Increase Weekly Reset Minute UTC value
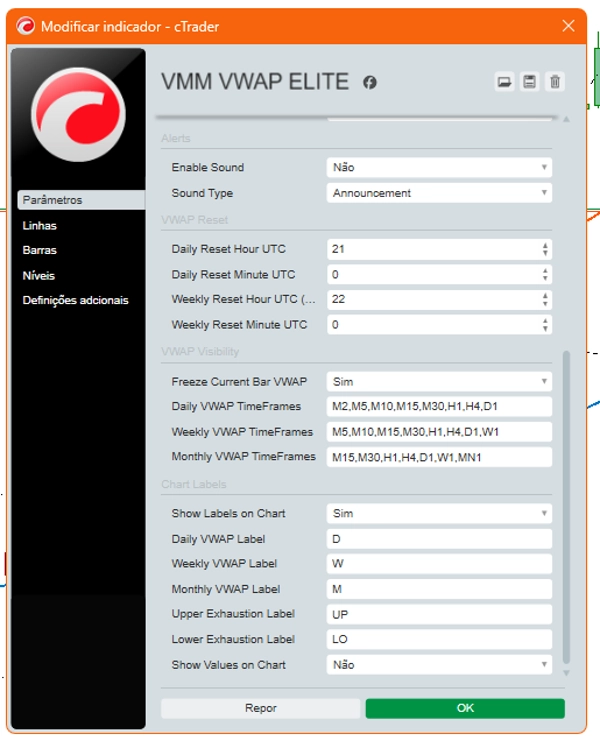Image resolution: width=600 pixels, height=741 pixels. [545, 321]
